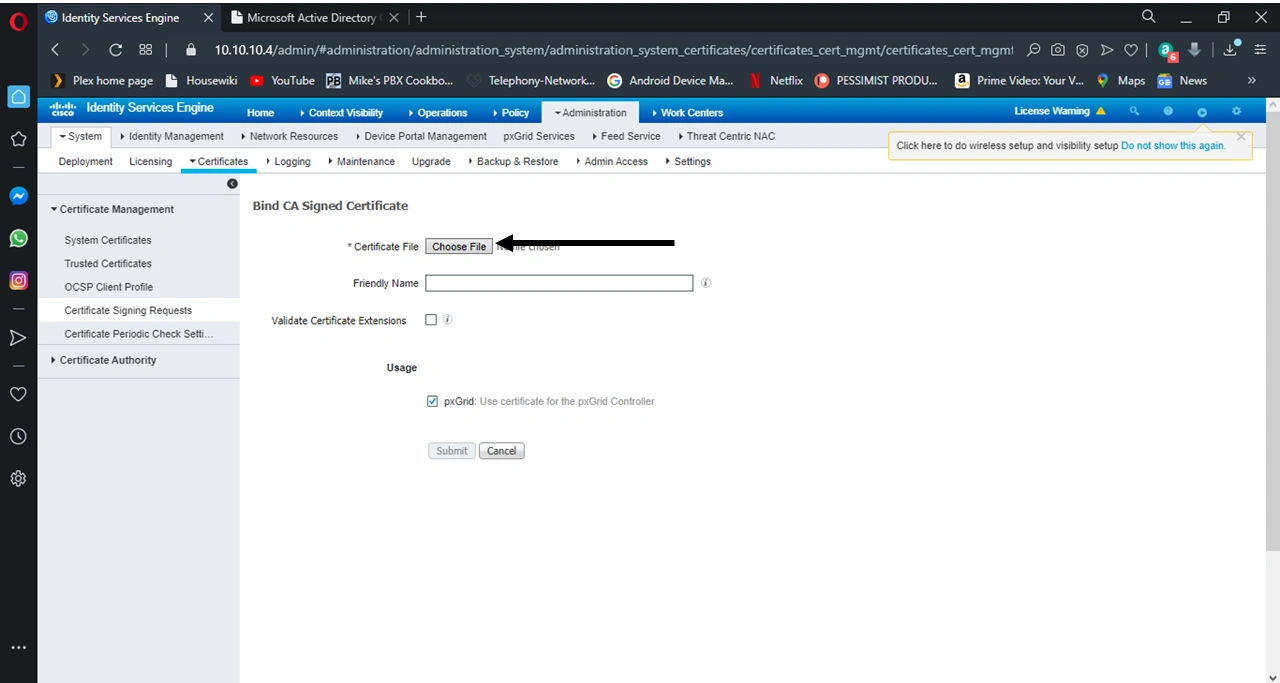Open sidebar three-dot setup menu
Viewport: 1280px width, 683px height.
[x=18, y=647]
